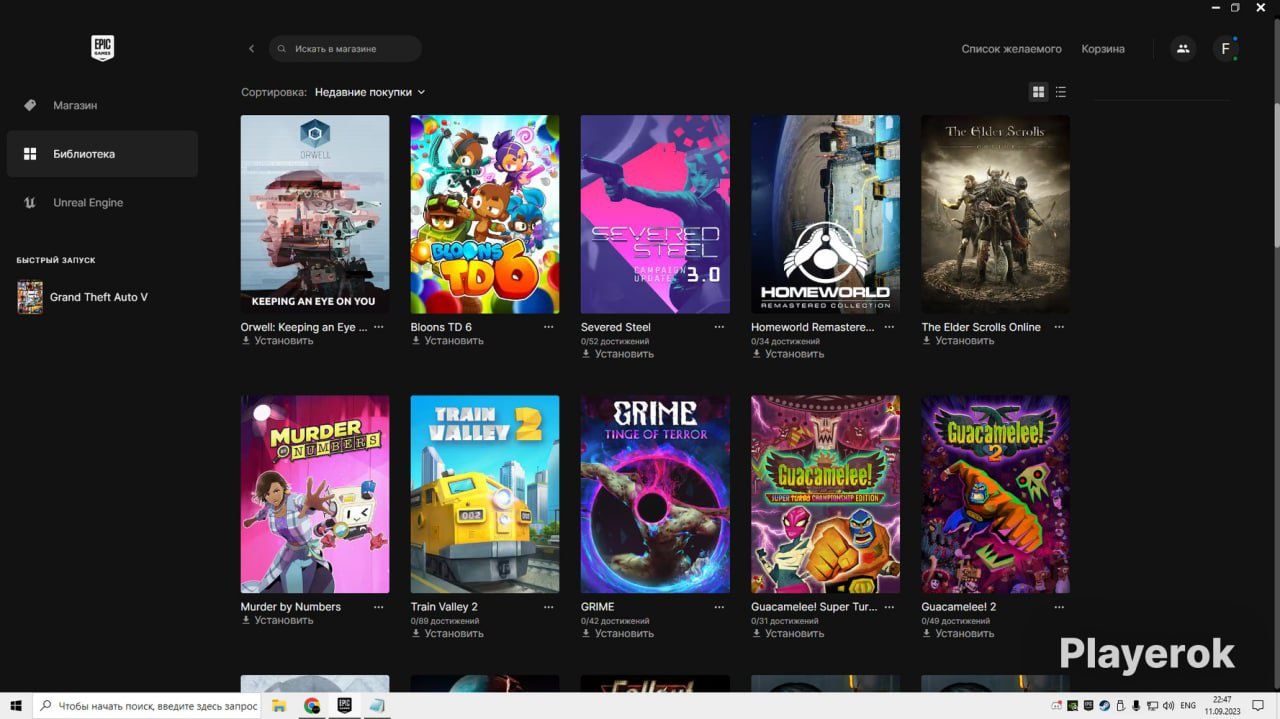Viewport: 1280px width, 719px height.
Task: Open the Murder by Numbers cover
Action: [x=315, y=494]
